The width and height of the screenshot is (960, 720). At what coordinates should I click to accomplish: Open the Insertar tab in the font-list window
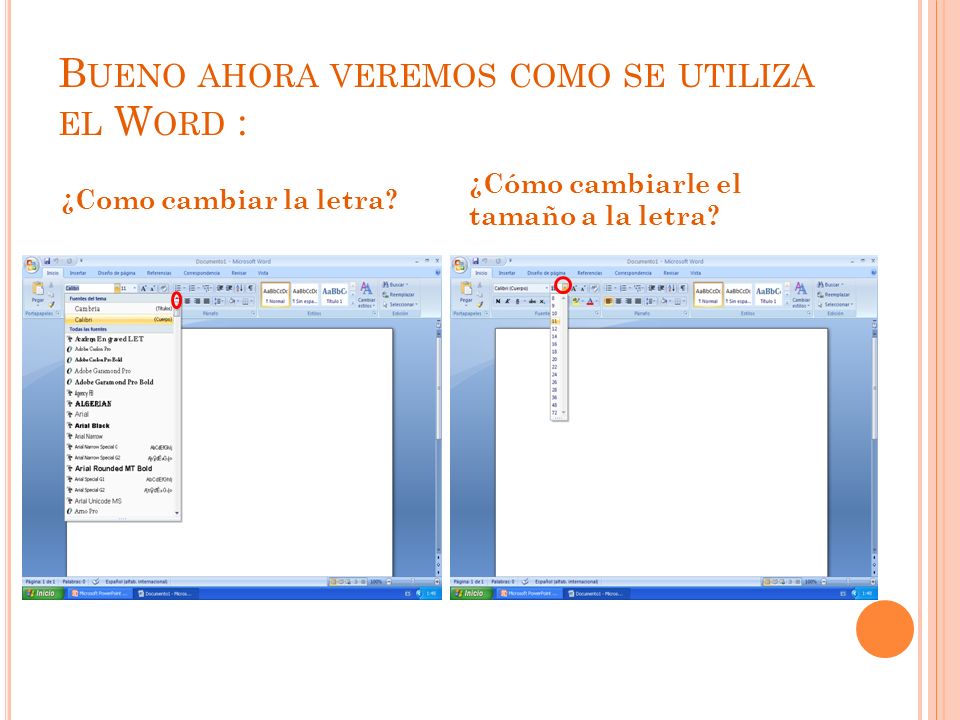(78, 273)
